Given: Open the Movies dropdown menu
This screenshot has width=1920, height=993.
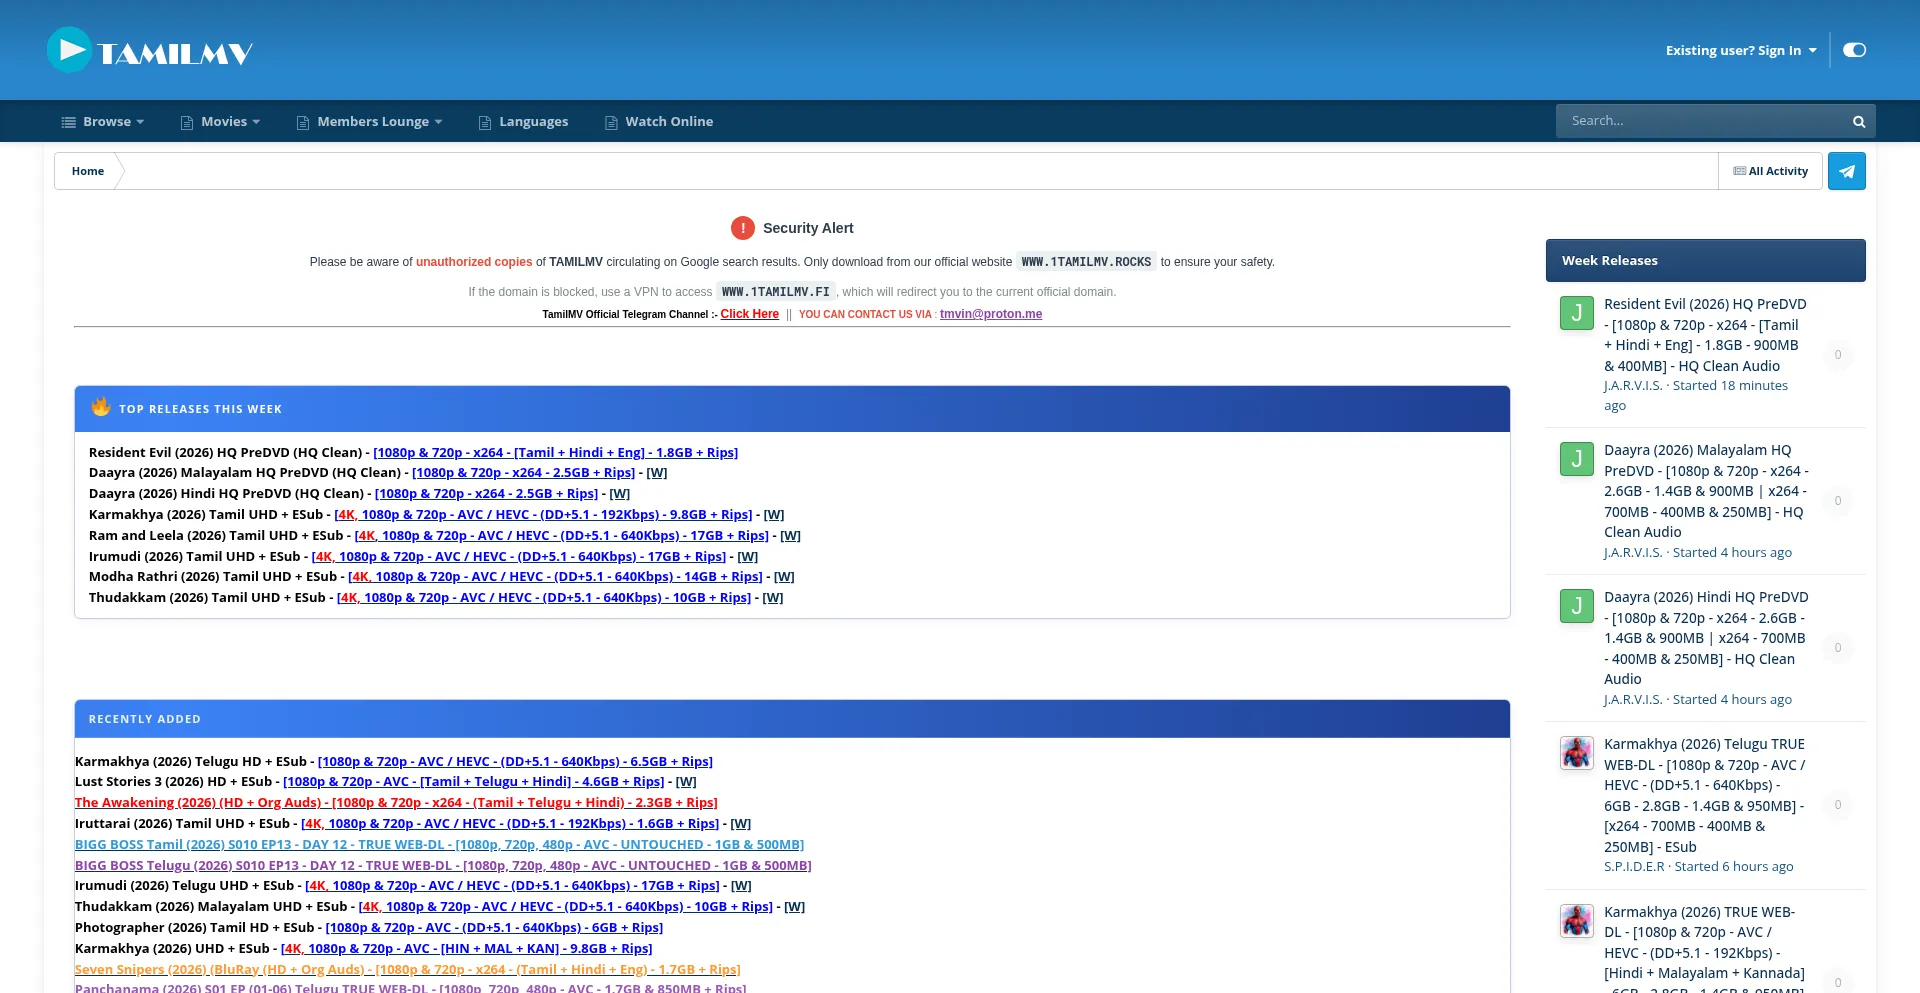Looking at the screenshot, I should point(220,121).
